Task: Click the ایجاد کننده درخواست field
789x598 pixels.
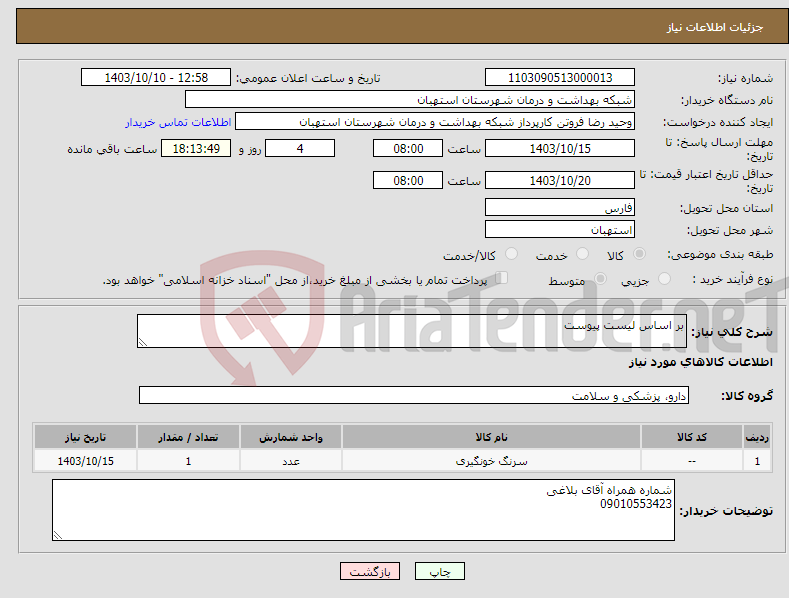Action: (435, 122)
